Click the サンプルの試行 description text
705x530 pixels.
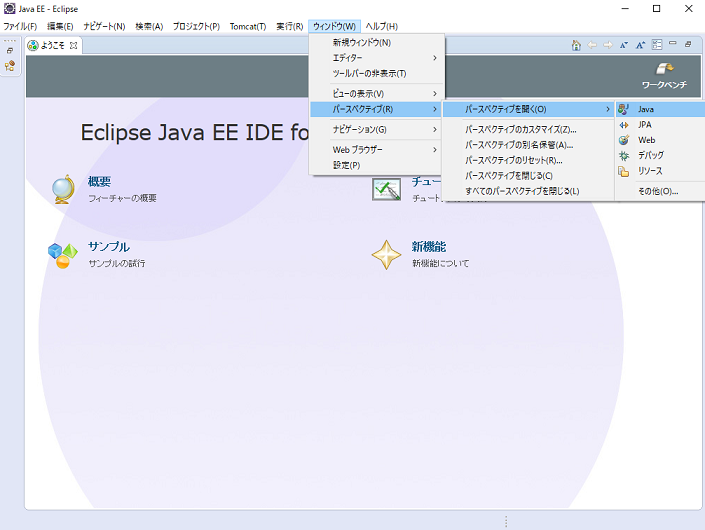117,263
